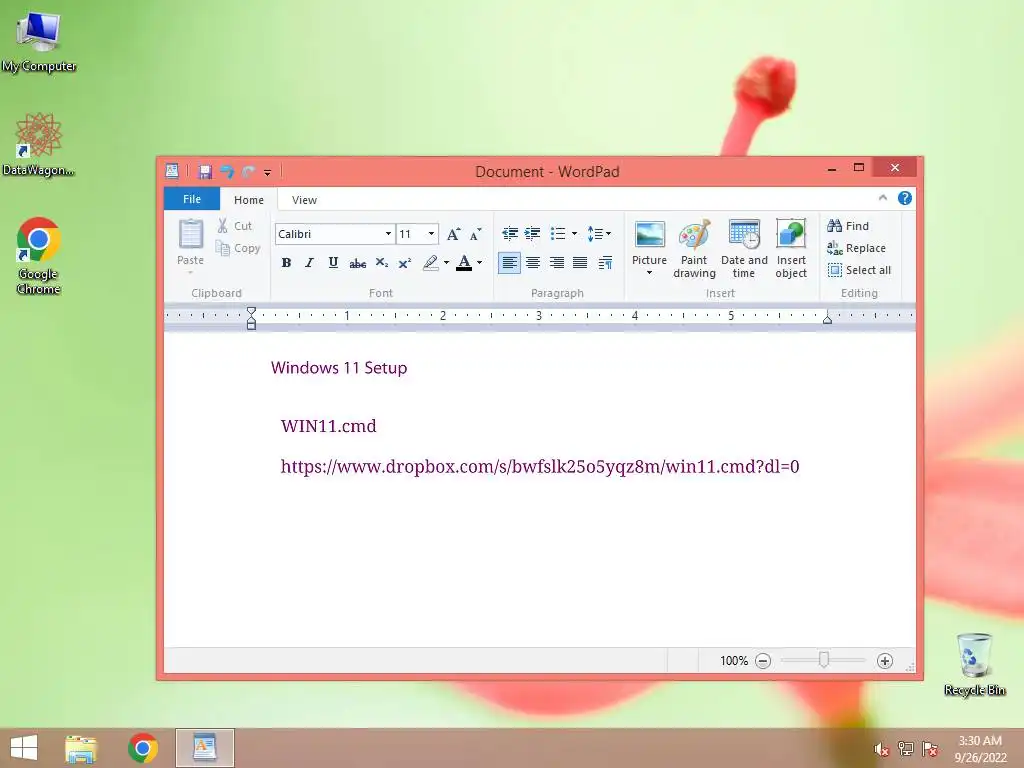The height and width of the screenshot is (768, 1024).
Task: Click the Copy button
Action: [238, 248]
